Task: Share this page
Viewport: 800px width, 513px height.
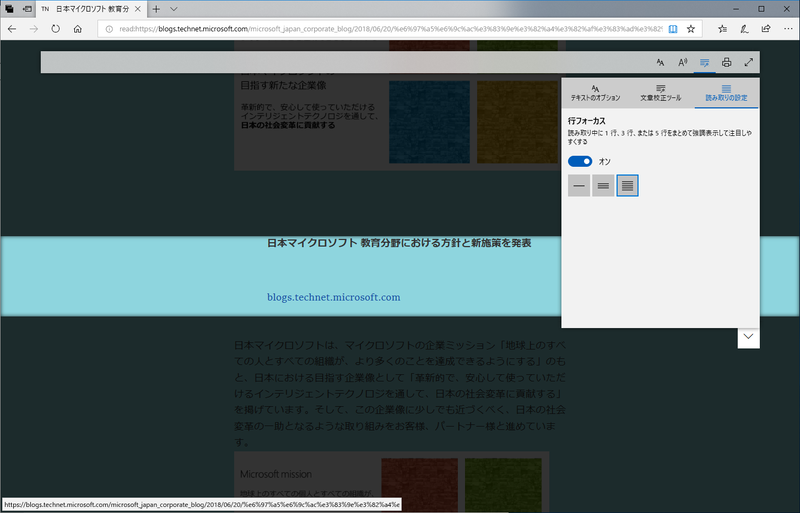Action: 766,29
